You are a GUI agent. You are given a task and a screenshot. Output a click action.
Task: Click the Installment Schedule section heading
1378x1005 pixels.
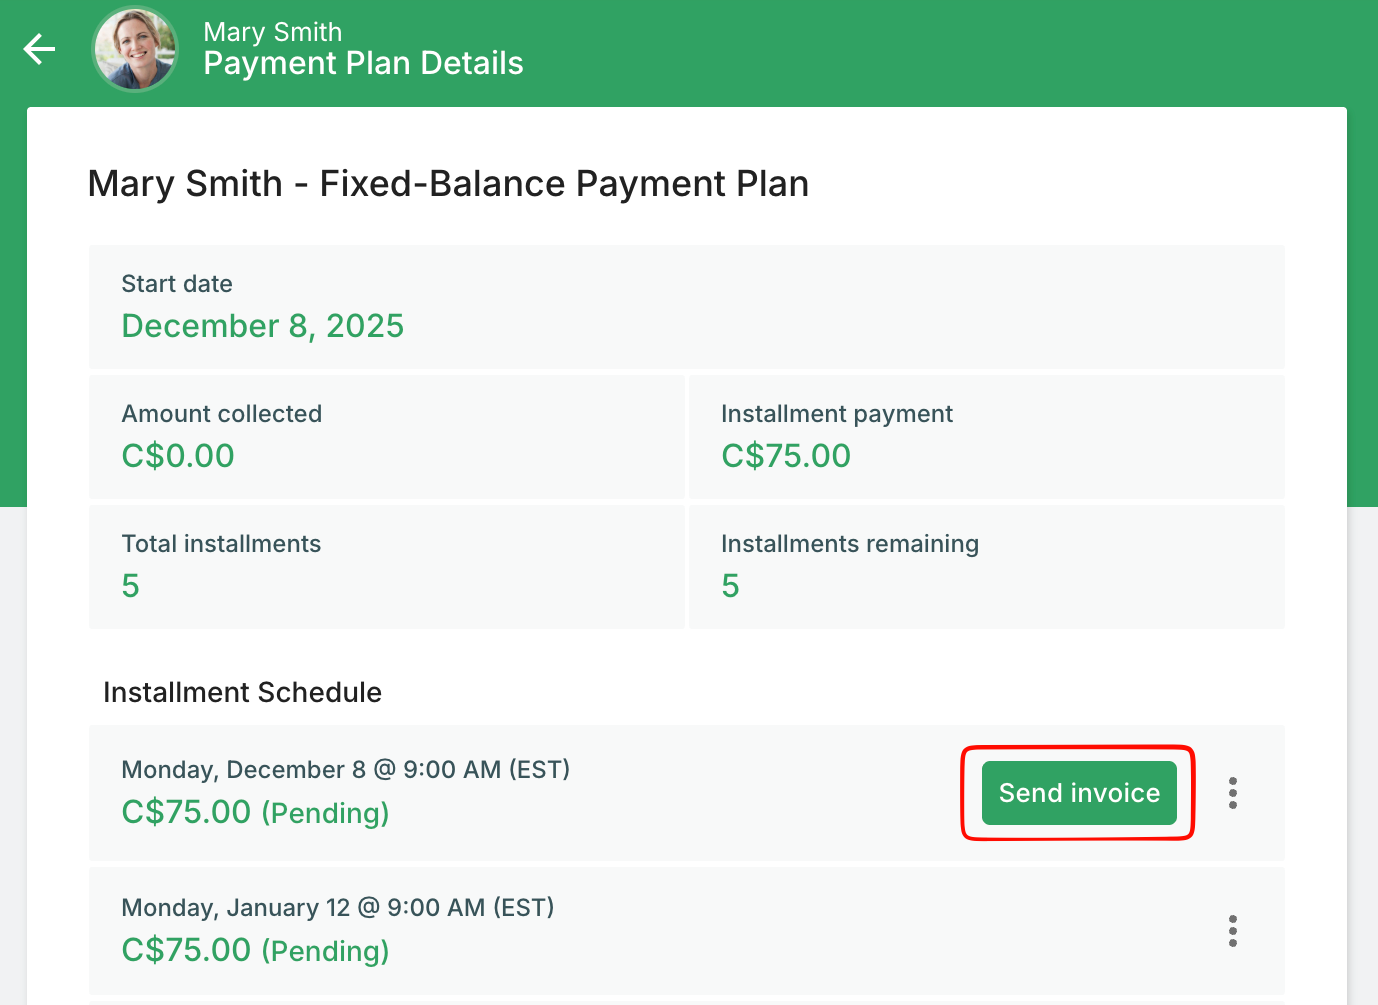click(242, 692)
